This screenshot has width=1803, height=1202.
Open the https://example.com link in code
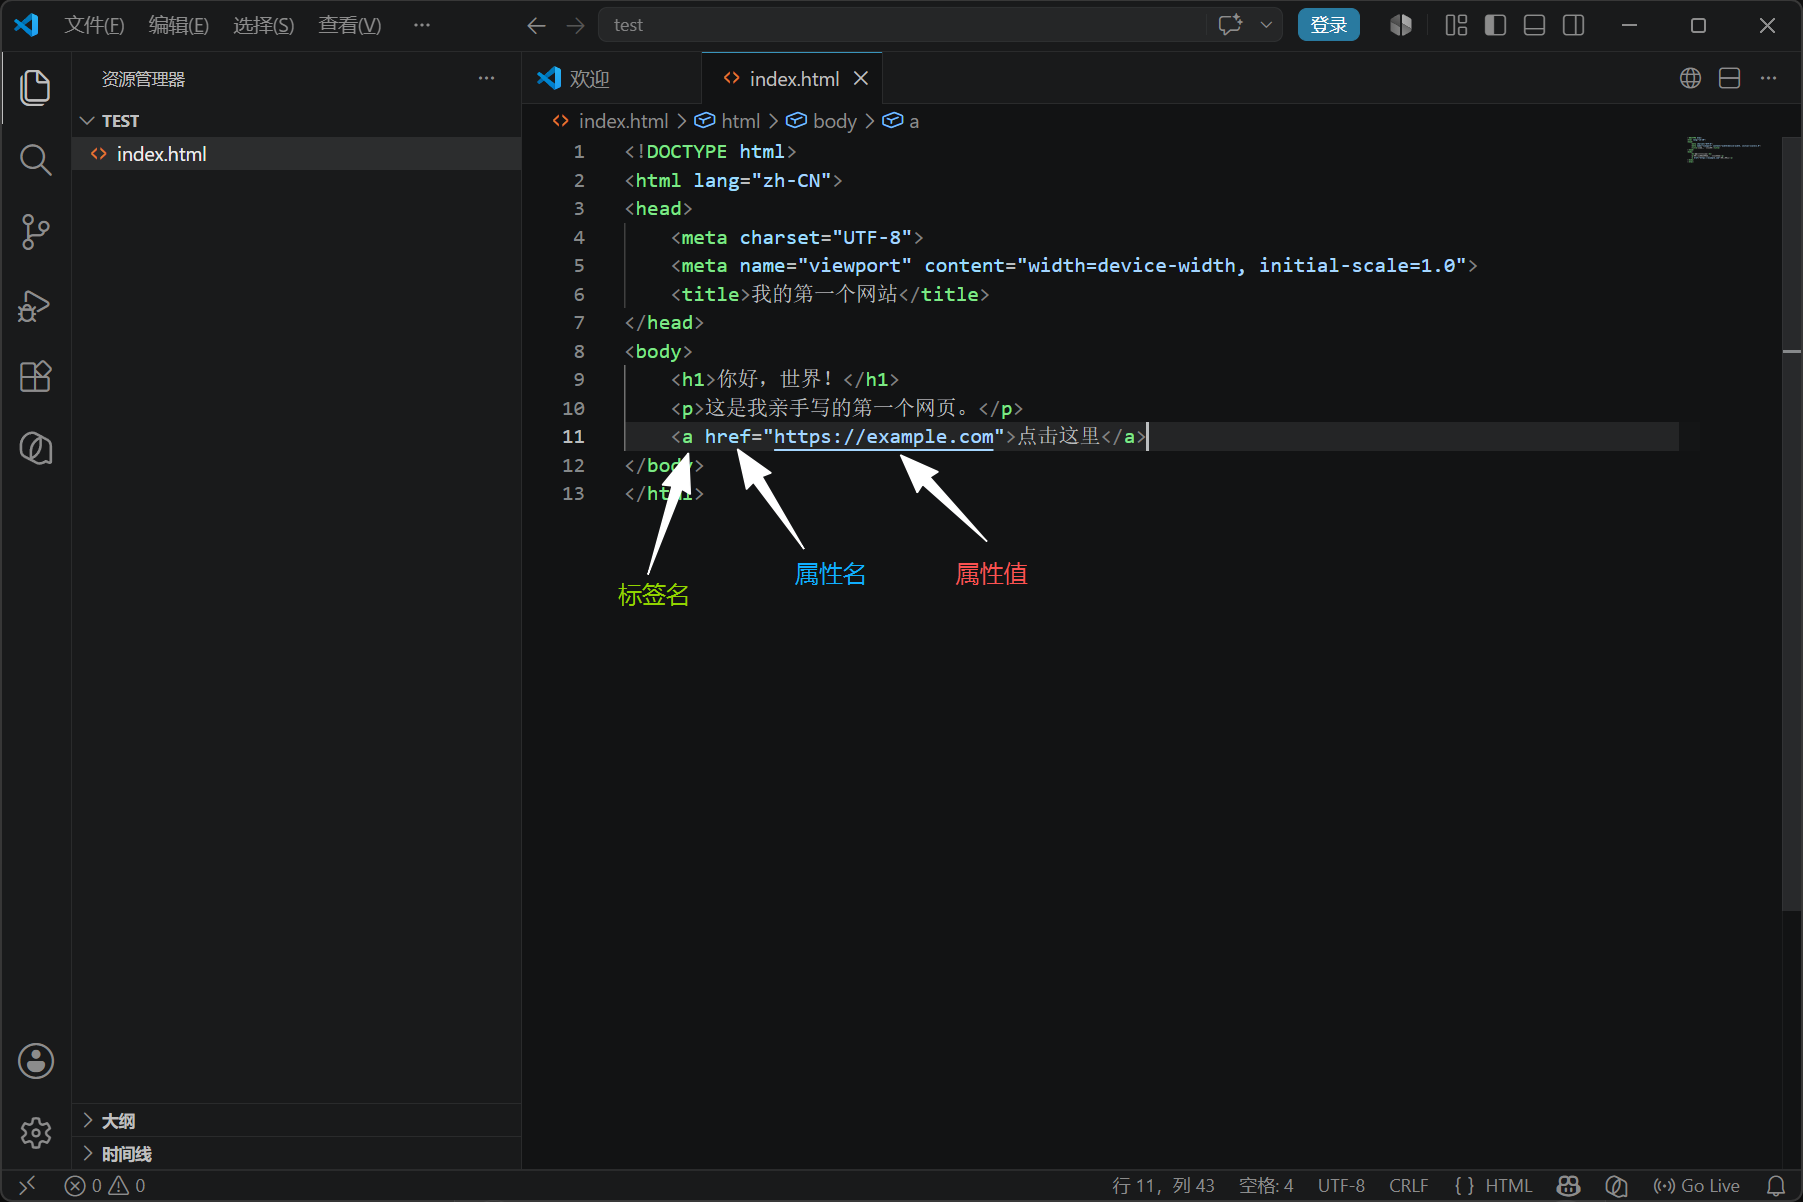[x=883, y=437]
